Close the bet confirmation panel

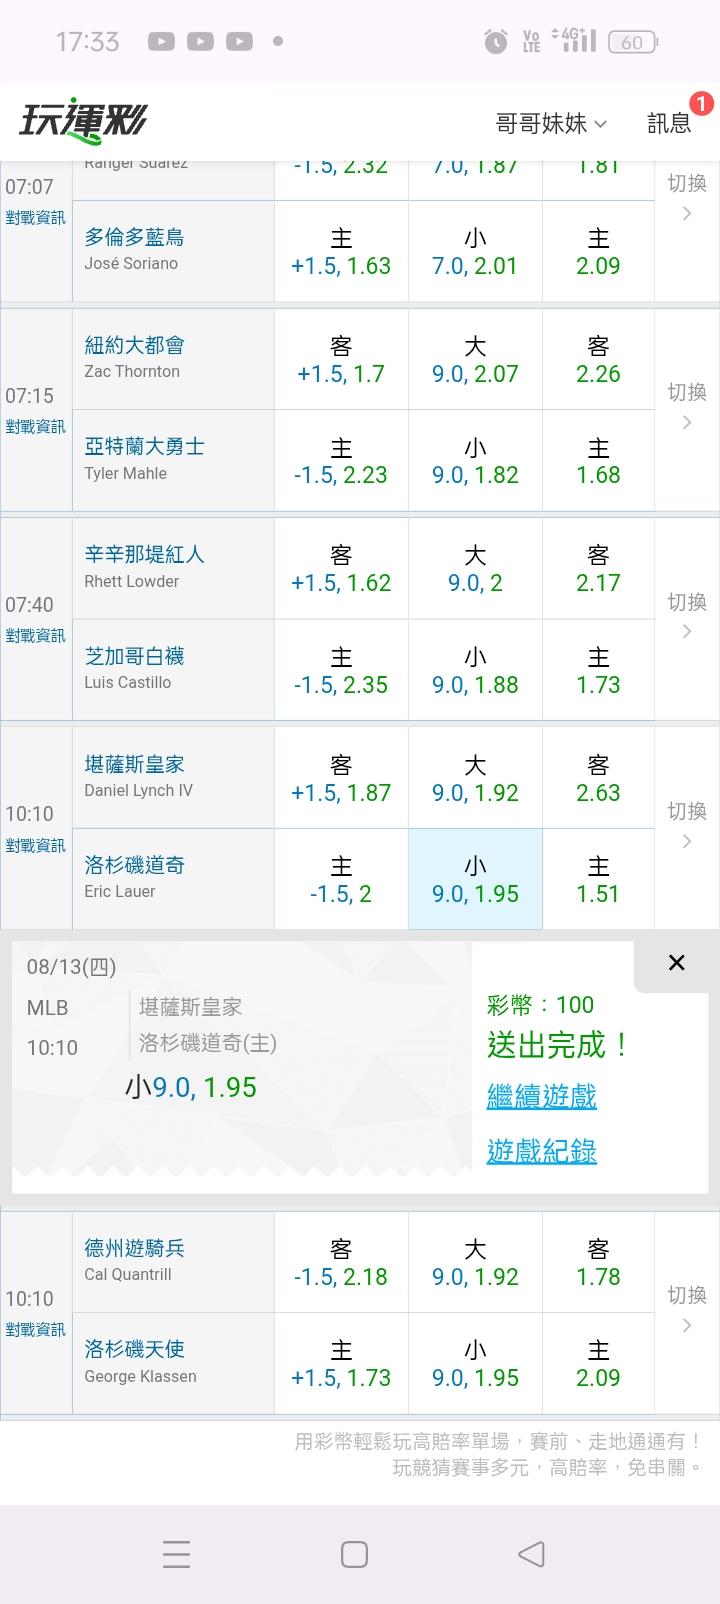(676, 962)
